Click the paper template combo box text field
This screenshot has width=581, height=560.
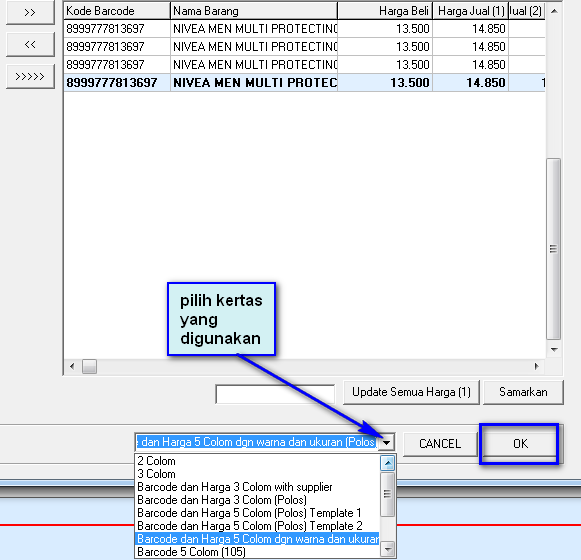click(257, 442)
